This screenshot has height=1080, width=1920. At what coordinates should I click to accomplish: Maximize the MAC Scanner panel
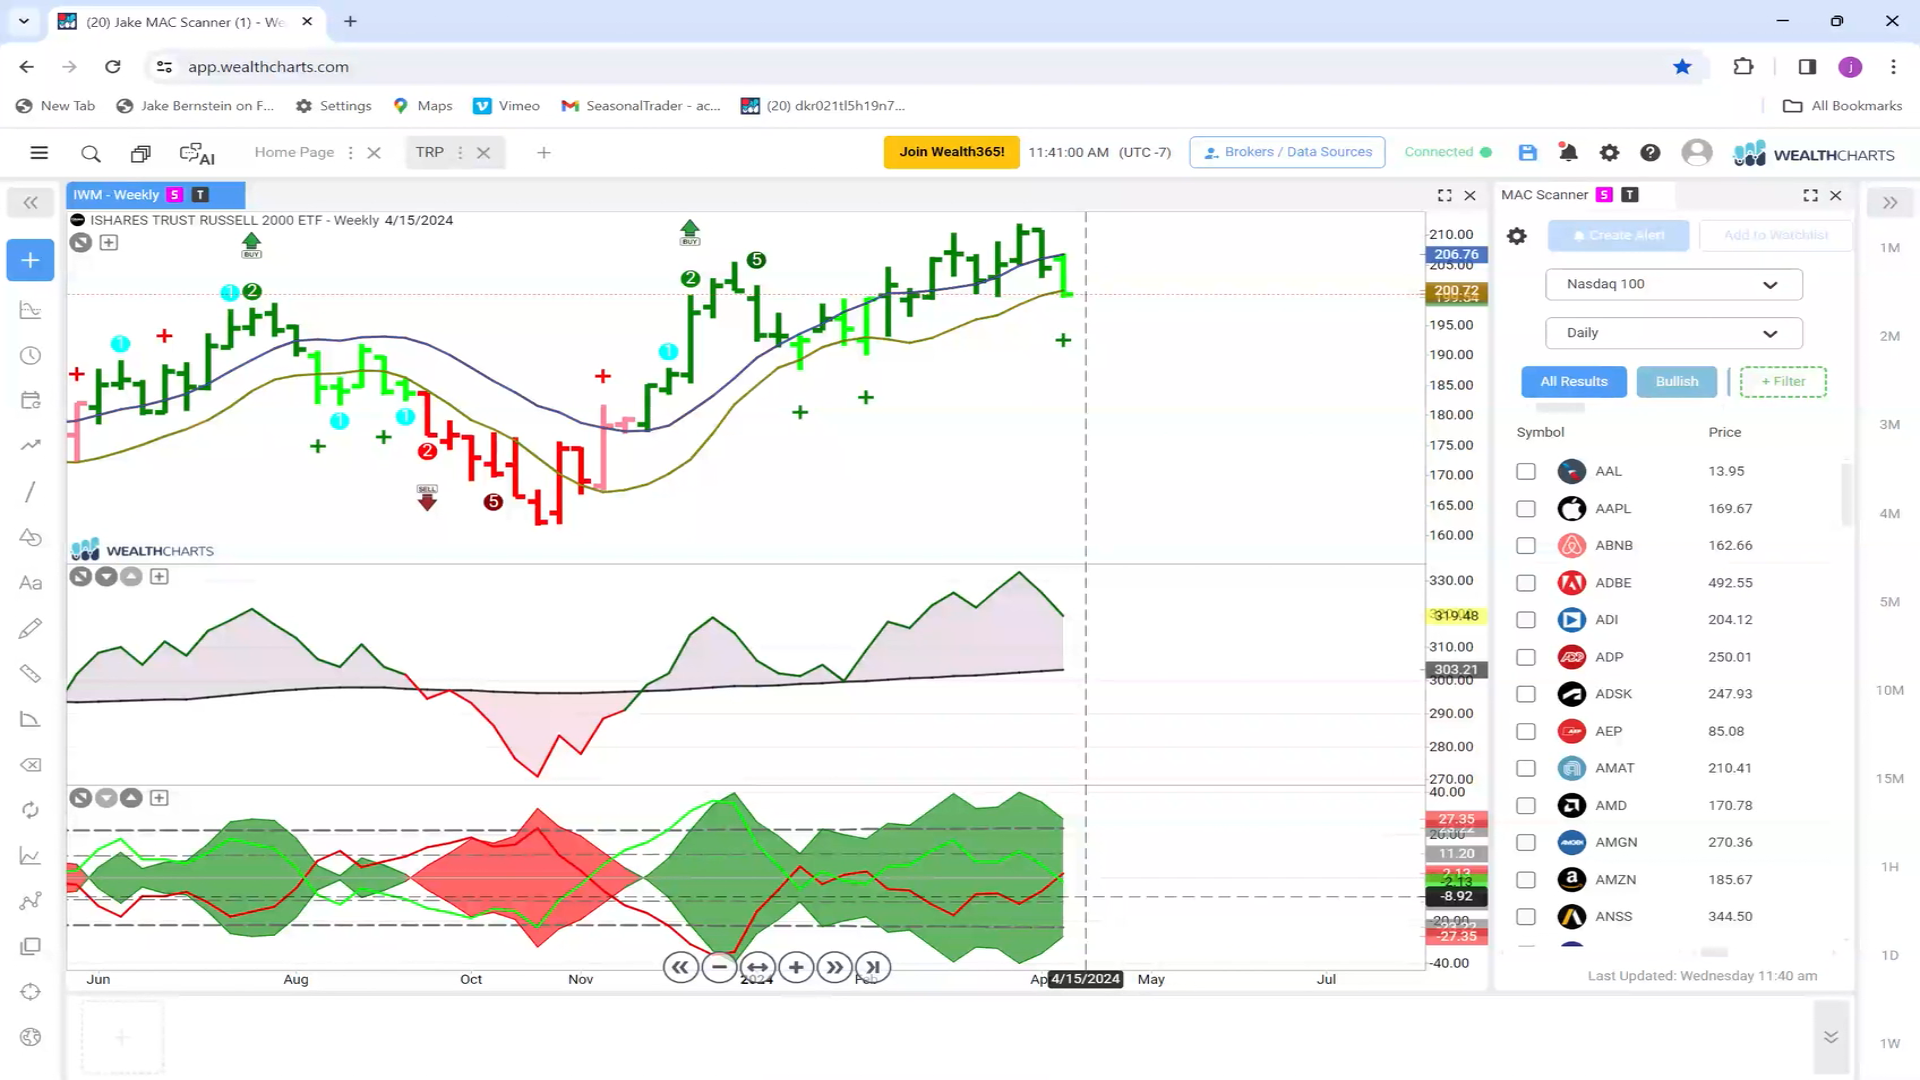(x=1811, y=196)
